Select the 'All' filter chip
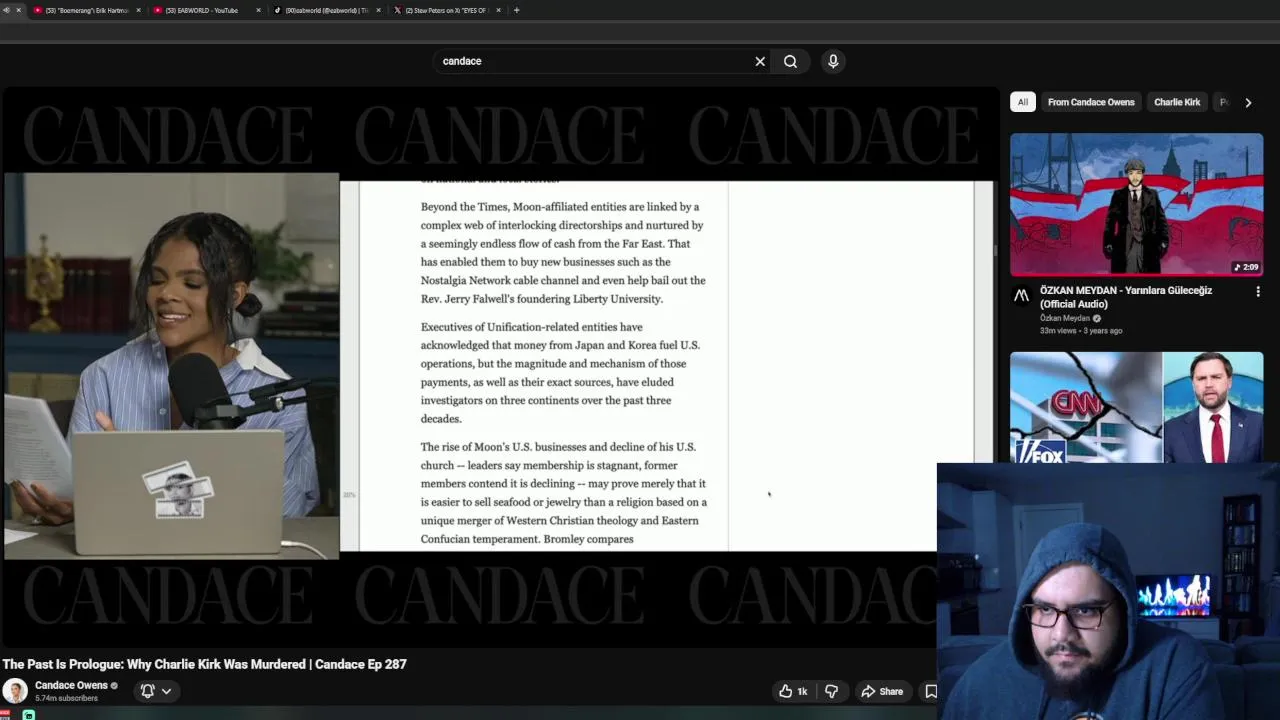The width and height of the screenshot is (1280, 720). (1022, 102)
